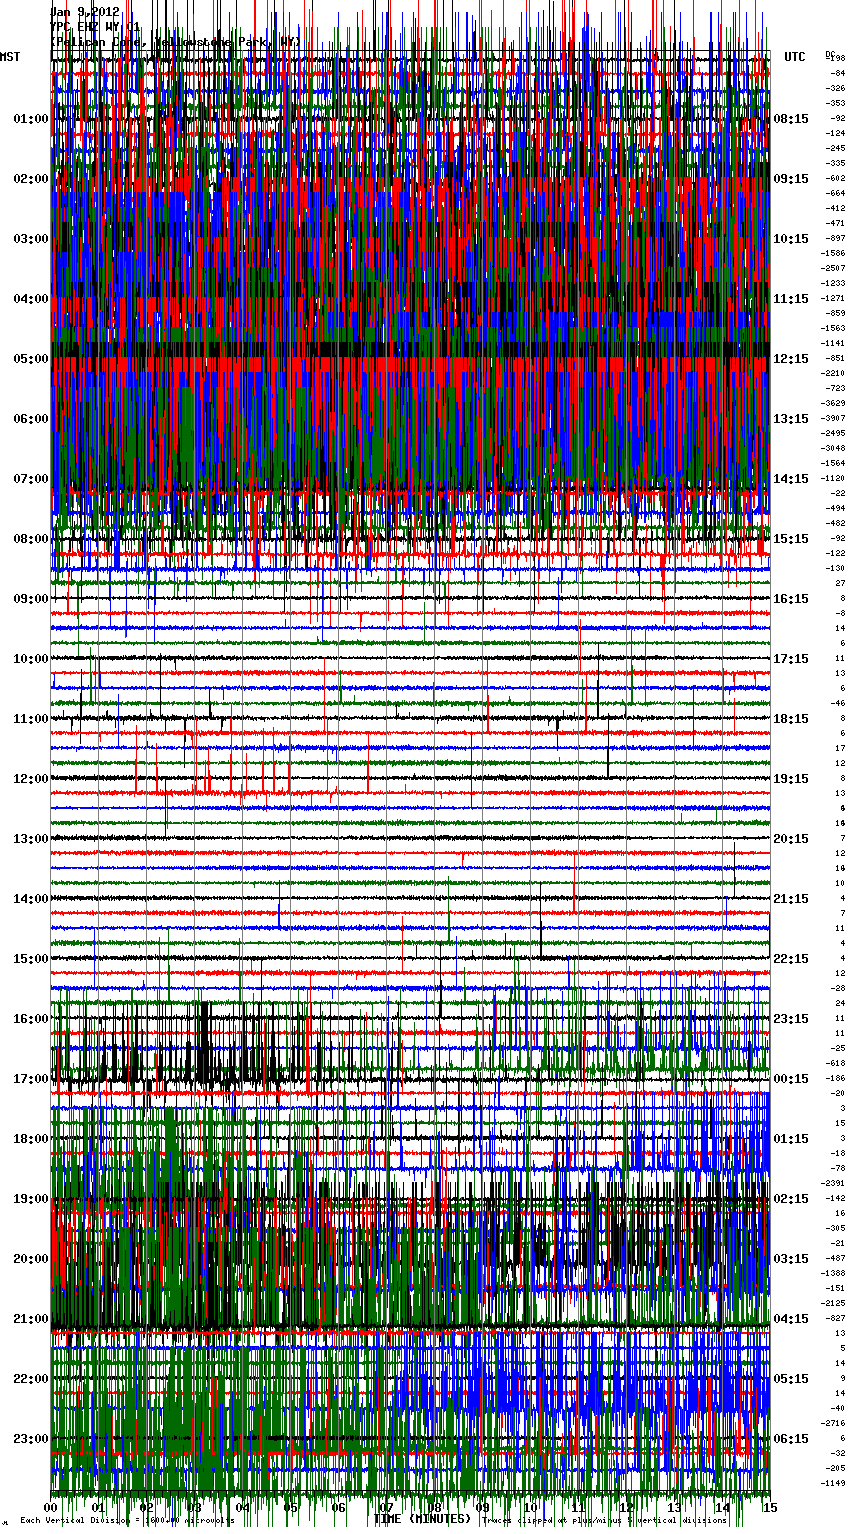
Task: Select the 15:00 MST row label
Action: pyautogui.click(x=30, y=959)
